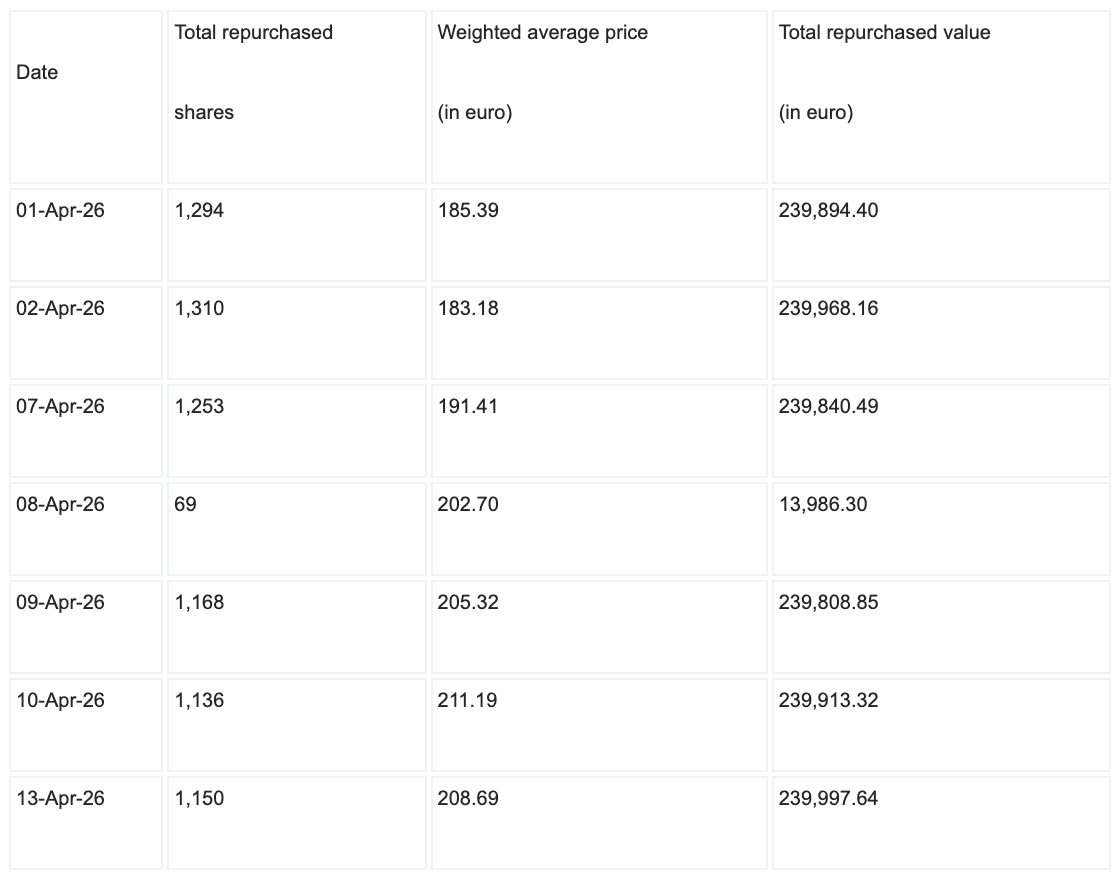Image resolution: width=1120 pixels, height=880 pixels.
Task: Click the 183.18 price cell
Action: [x=599, y=333]
